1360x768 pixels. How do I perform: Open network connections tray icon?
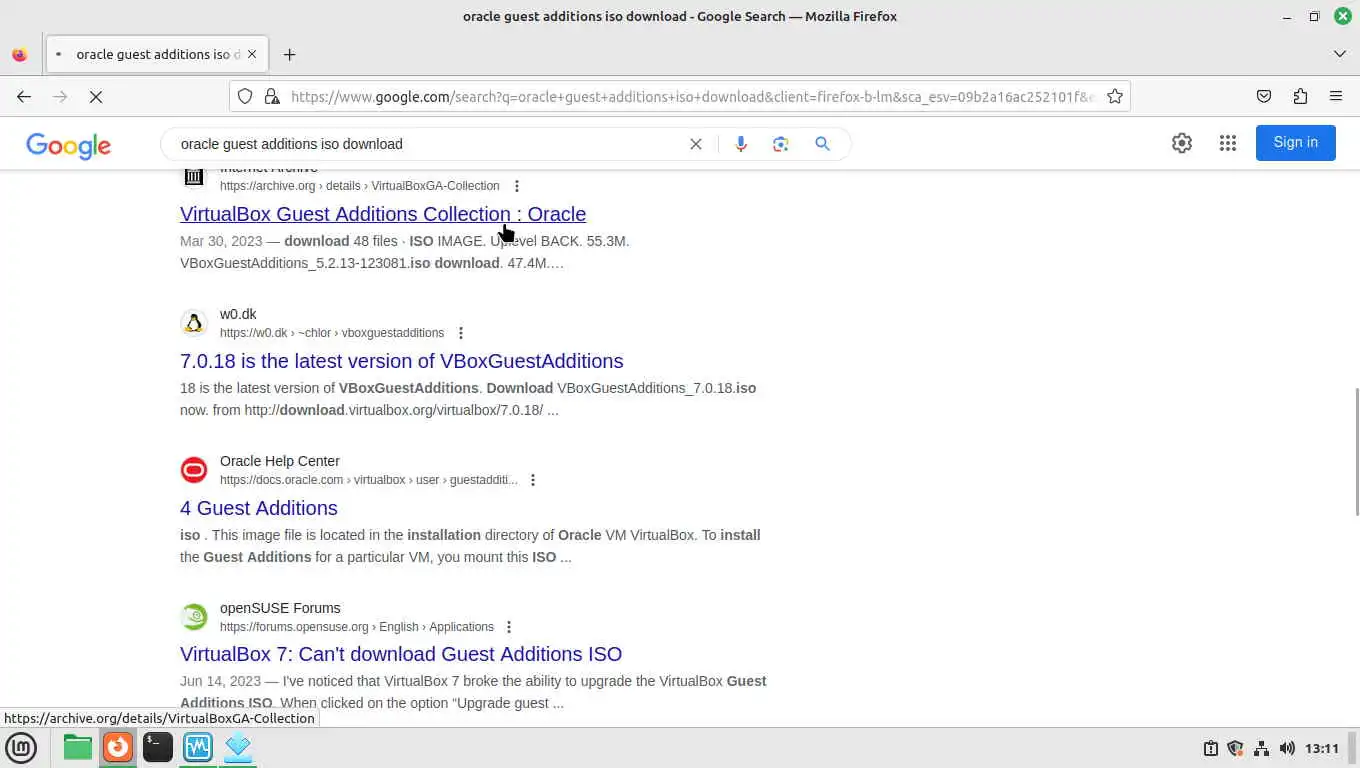click(x=1261, y=748)
